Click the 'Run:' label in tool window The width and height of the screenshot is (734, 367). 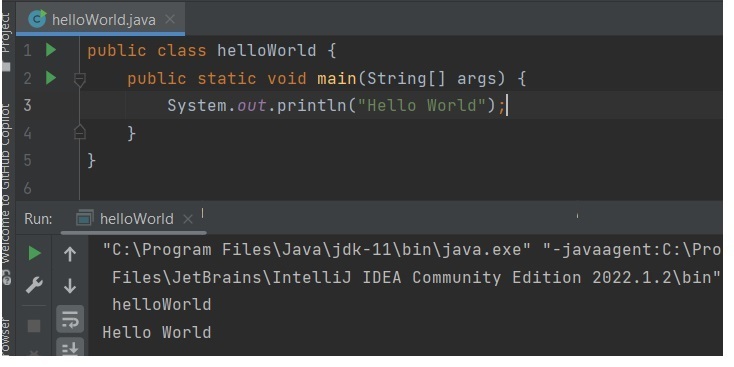(x=38, y=219)
